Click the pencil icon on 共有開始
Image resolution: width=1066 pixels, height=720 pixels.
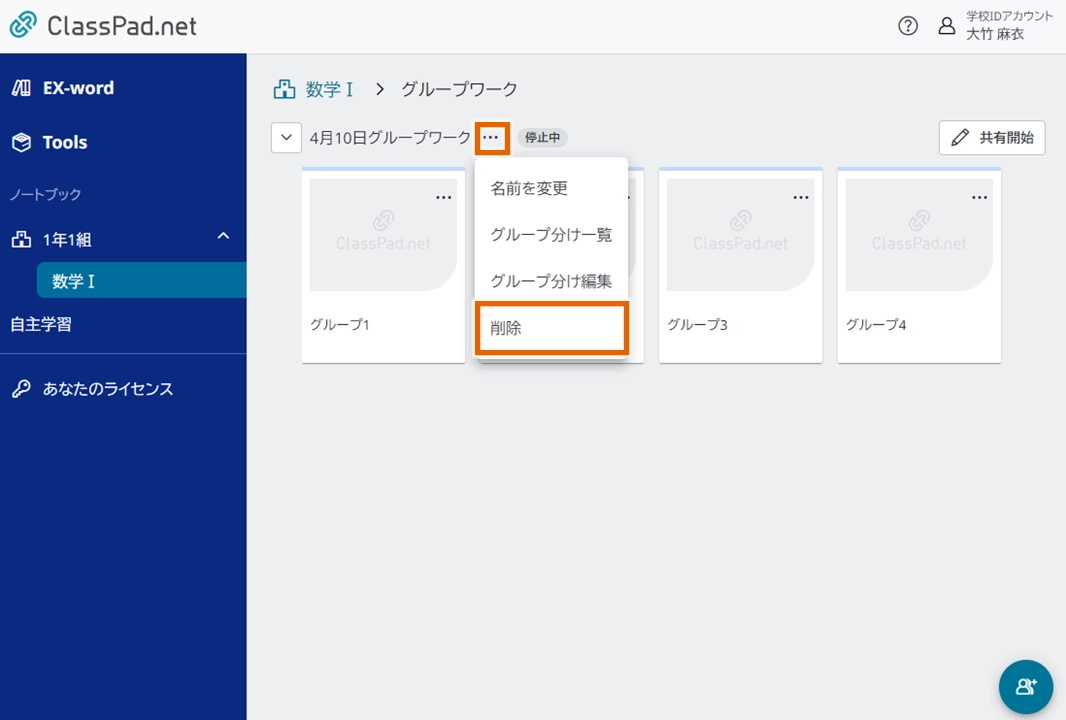click(x=960, y=137)
